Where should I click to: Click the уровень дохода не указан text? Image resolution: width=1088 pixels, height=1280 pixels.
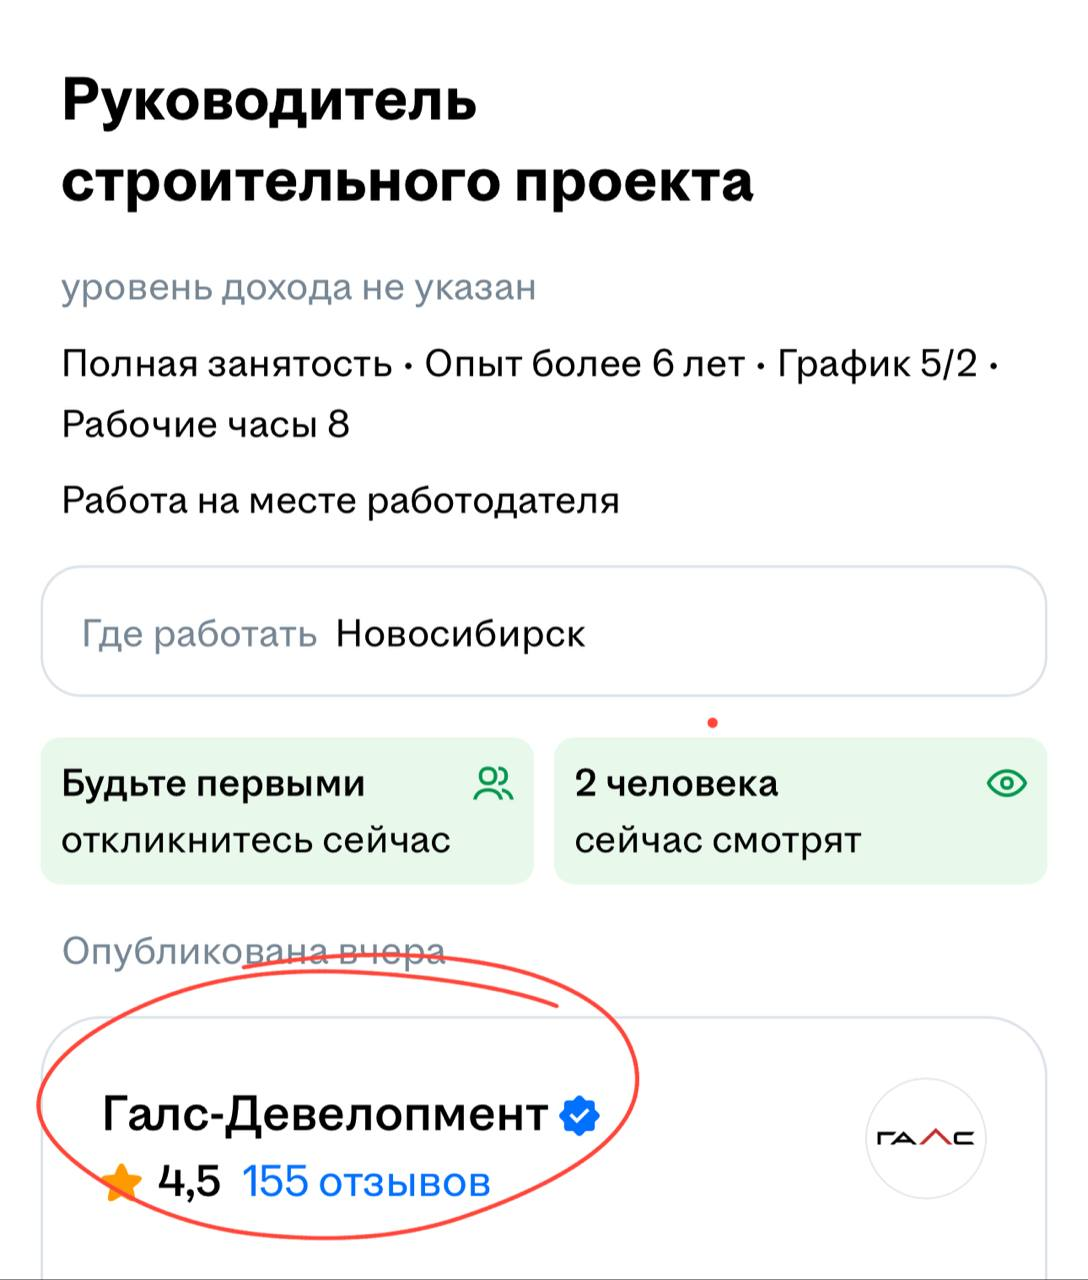click(299, 288)
